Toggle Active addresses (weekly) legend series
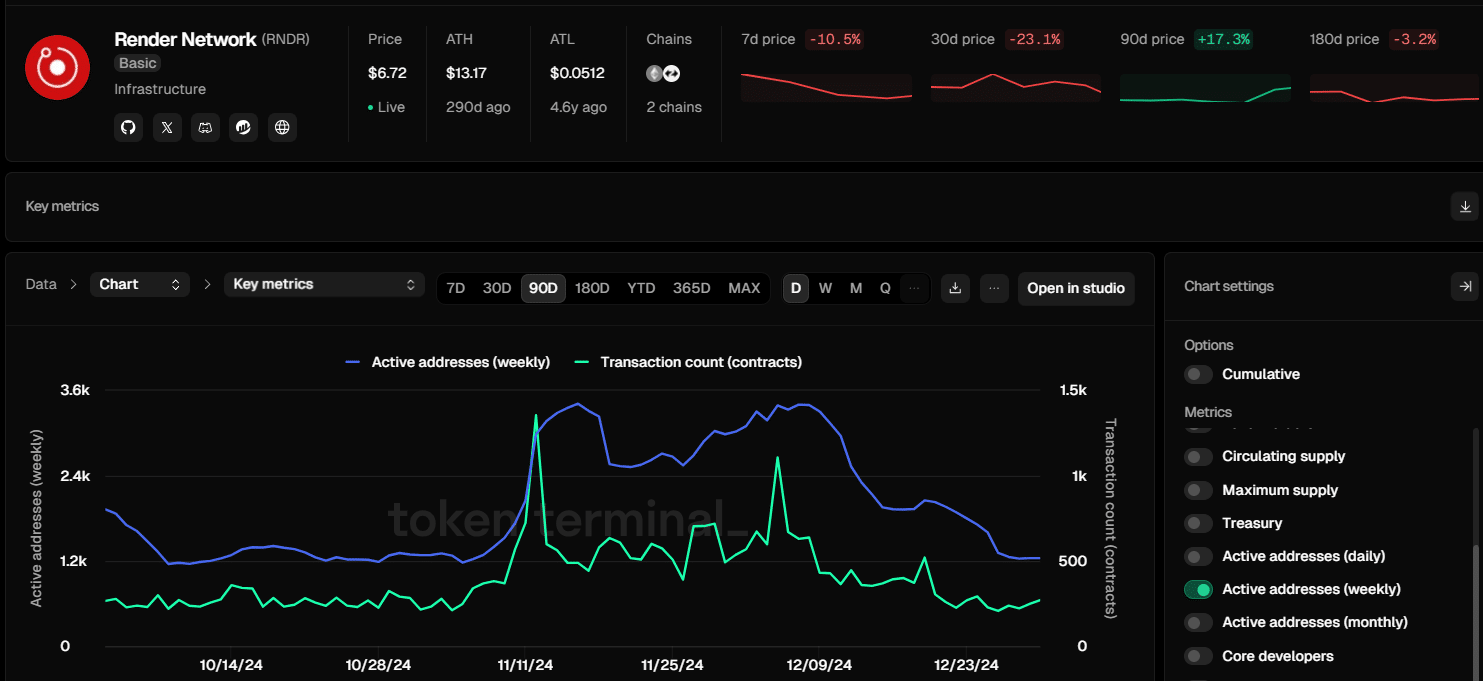The height and width of the screenshot is (681, 1483). [448, 362]
